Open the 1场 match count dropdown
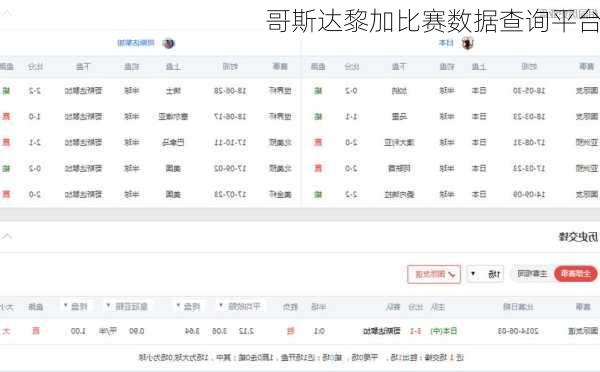This screenshot has height=372, width=600. point(485,274)
